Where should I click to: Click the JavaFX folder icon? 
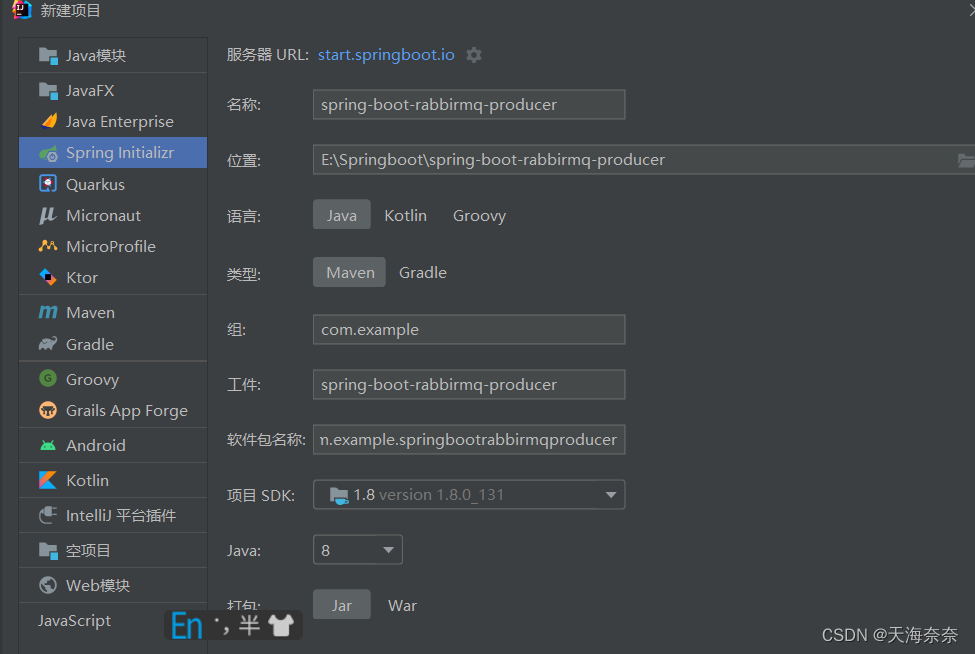click(x=48, y=91)
